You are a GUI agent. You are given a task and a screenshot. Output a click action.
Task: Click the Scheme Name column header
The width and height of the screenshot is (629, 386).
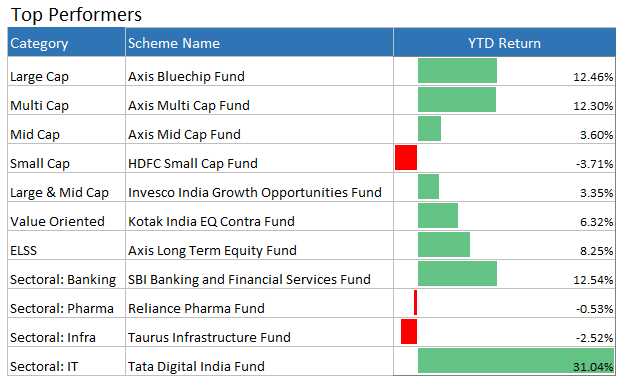pos(259,42)
